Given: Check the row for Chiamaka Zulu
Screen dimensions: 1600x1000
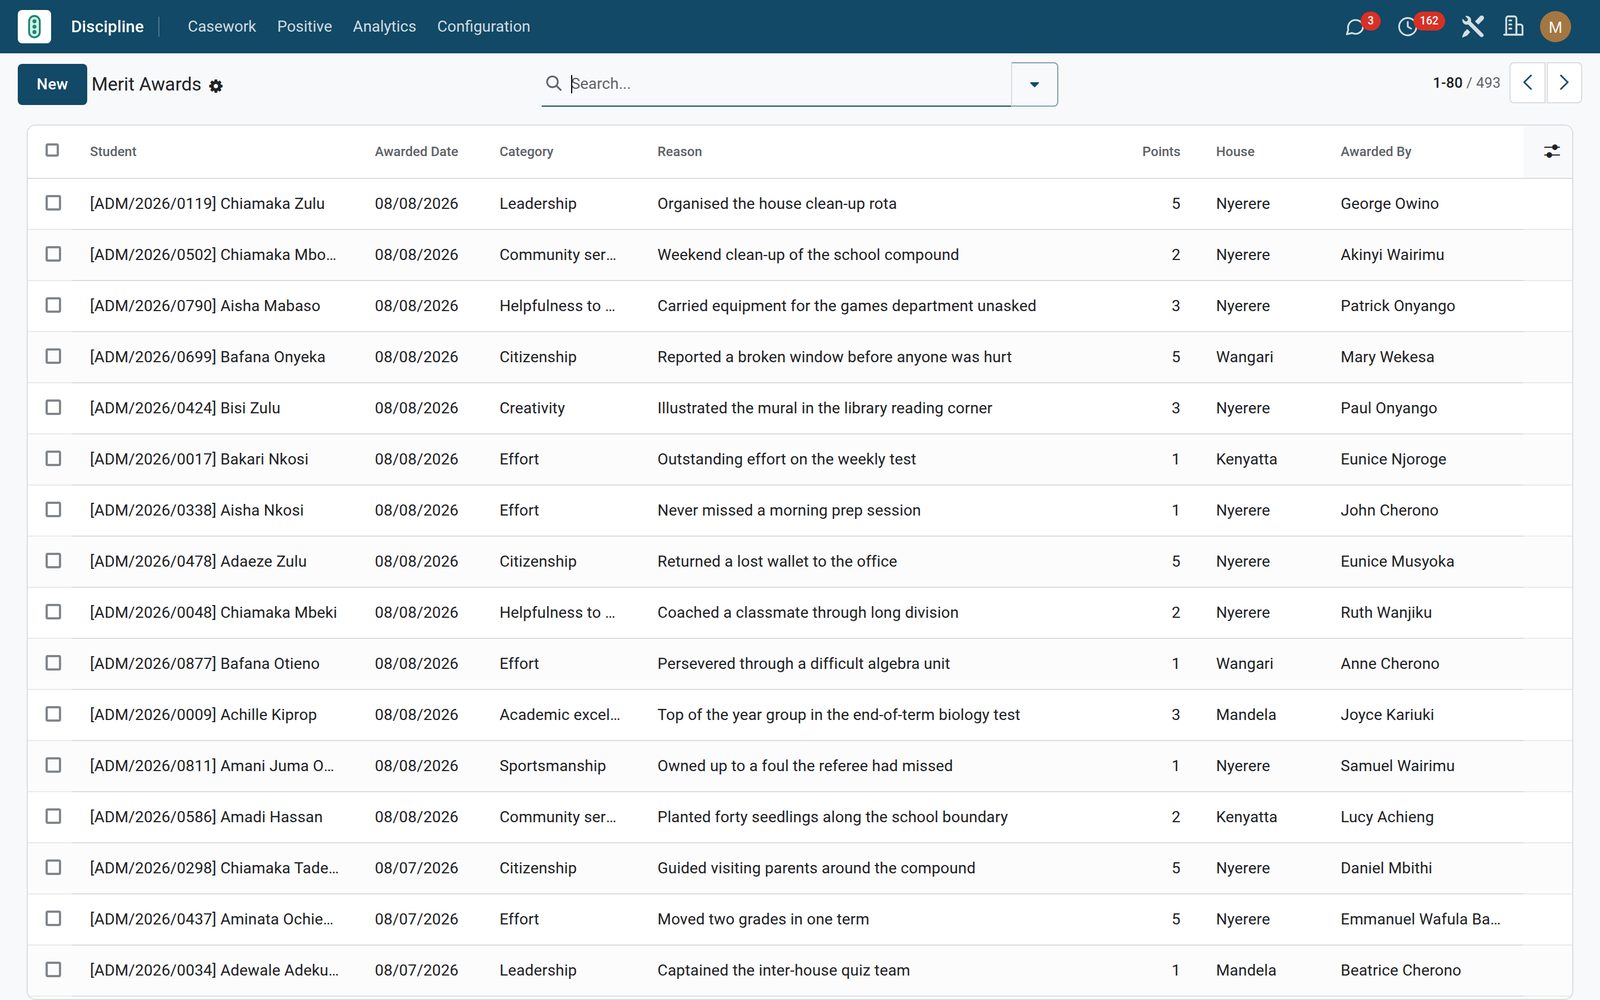Looking at the screenshot, I should coord(53,203).
